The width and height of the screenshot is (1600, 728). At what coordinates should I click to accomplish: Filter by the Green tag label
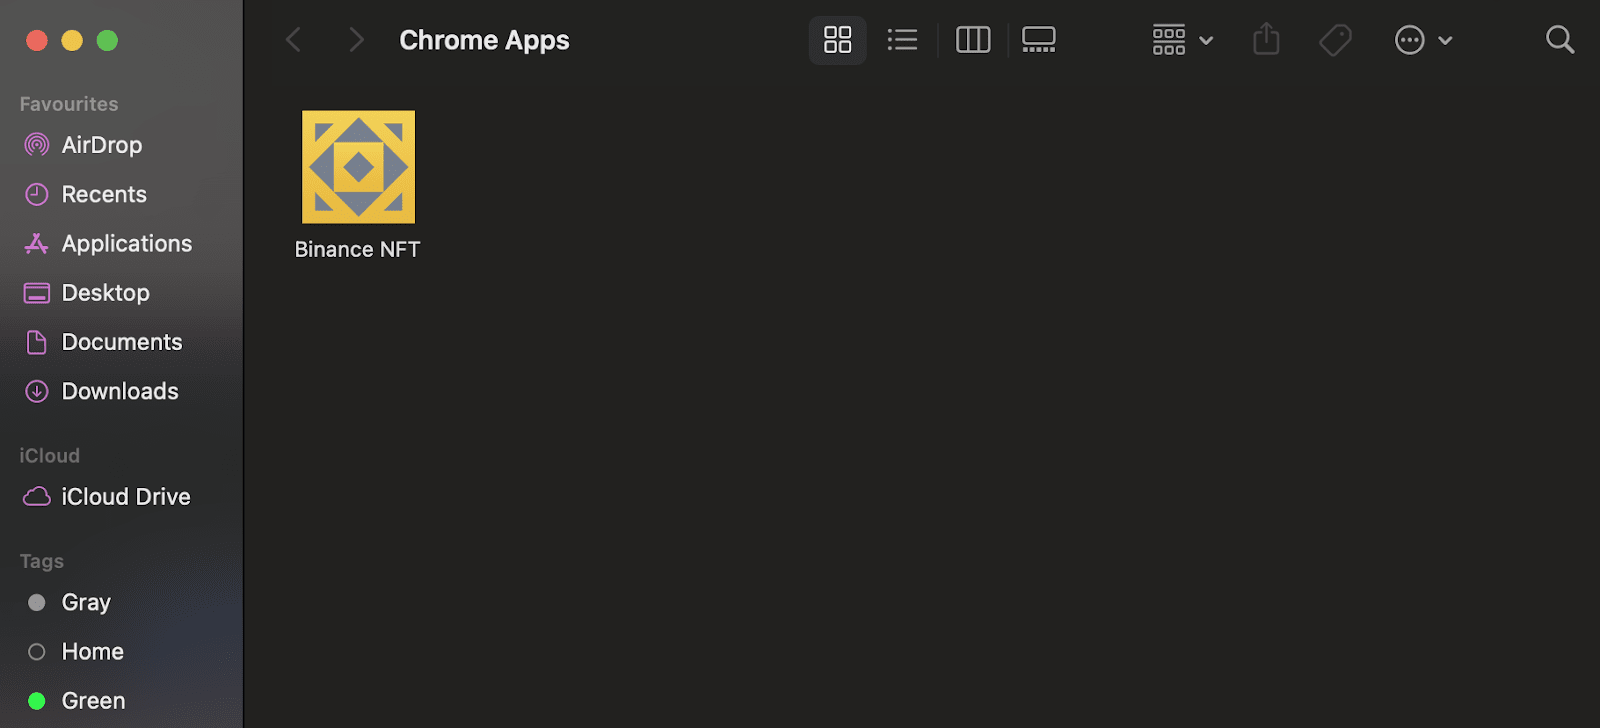[94, 701]
